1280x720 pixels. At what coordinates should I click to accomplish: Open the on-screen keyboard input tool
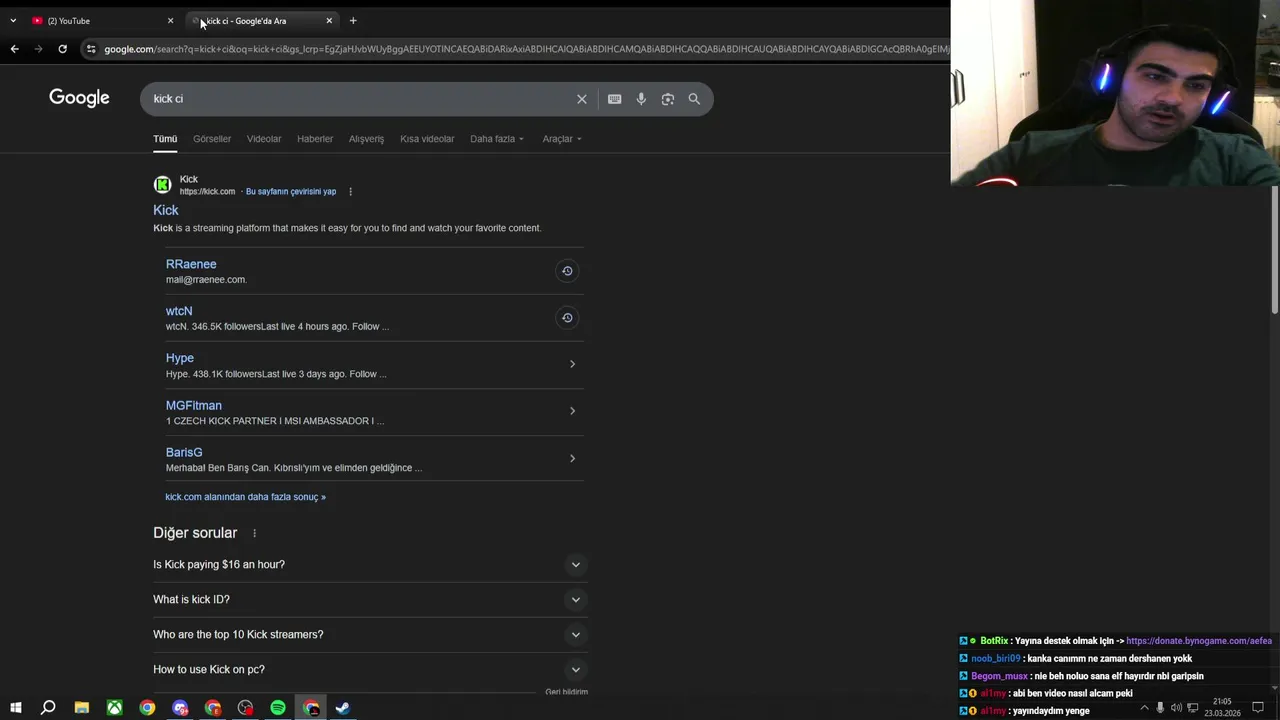click(614, 99)
